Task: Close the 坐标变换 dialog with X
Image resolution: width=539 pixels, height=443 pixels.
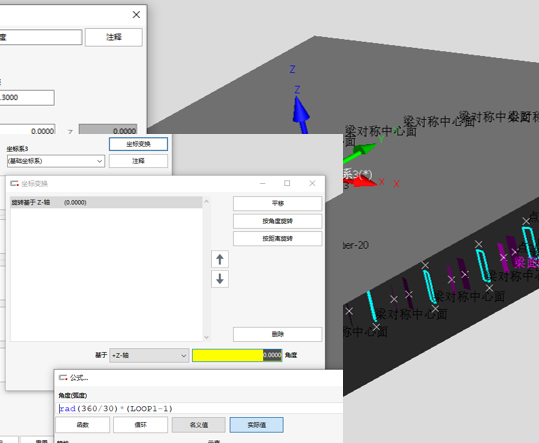Action: click(312, 183)
